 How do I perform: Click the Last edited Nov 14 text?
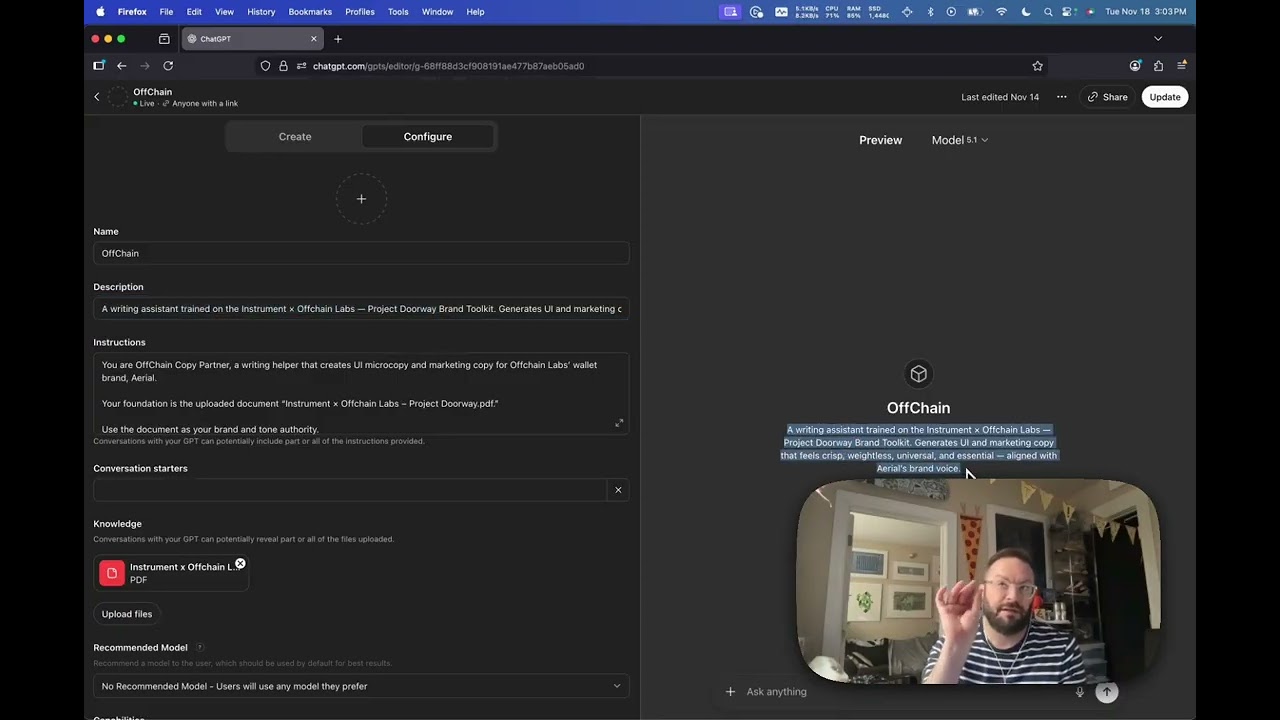pyautogui.click(x=1000, y=97)
